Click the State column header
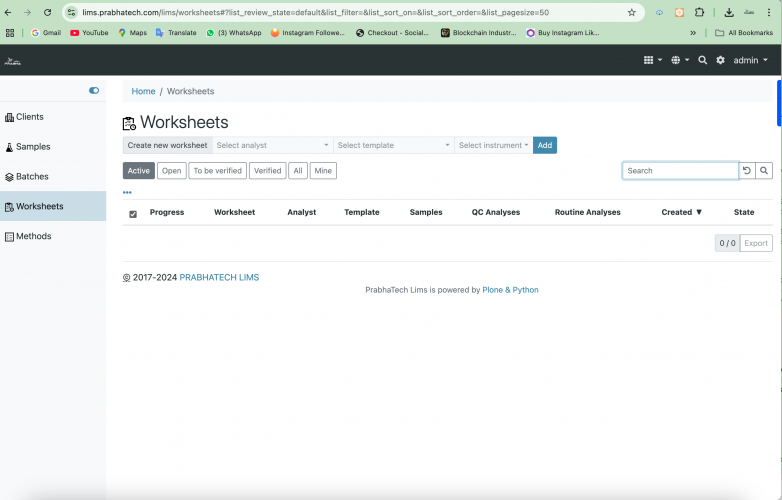The height and width of the screenshot is (500, 782). pyautogui.click(x=744, y=212)
